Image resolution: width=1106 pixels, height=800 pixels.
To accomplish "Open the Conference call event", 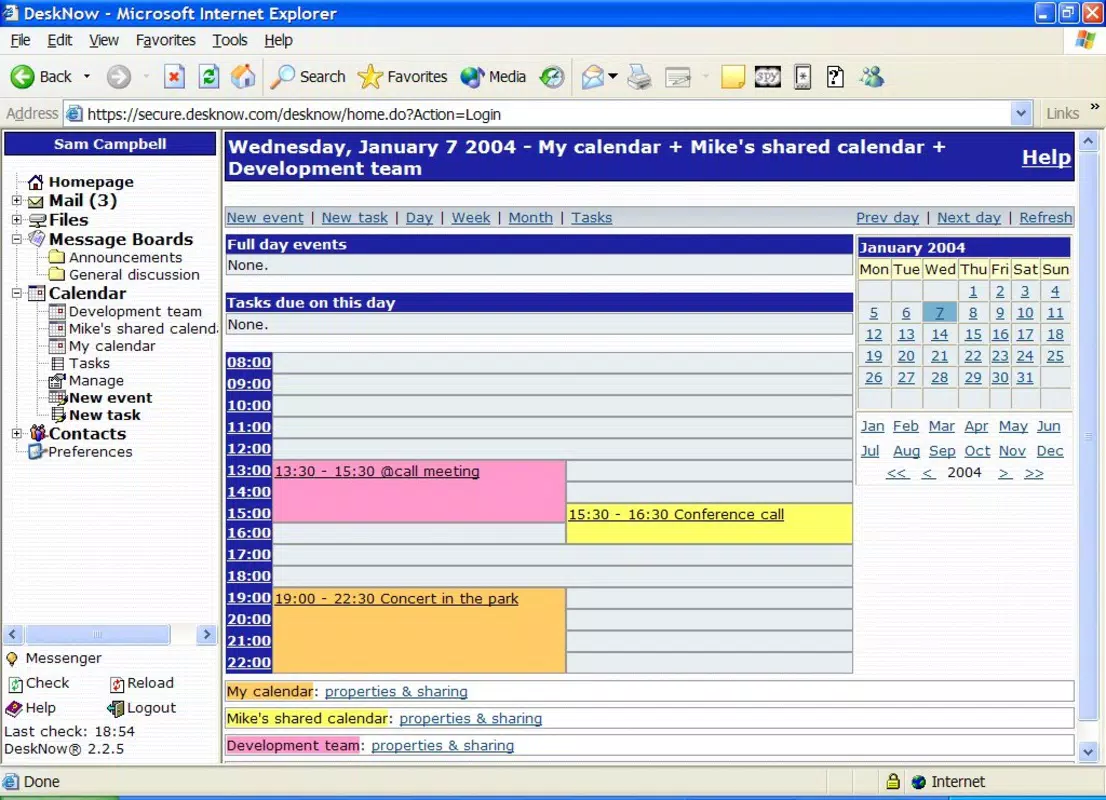I will point(676,514).
